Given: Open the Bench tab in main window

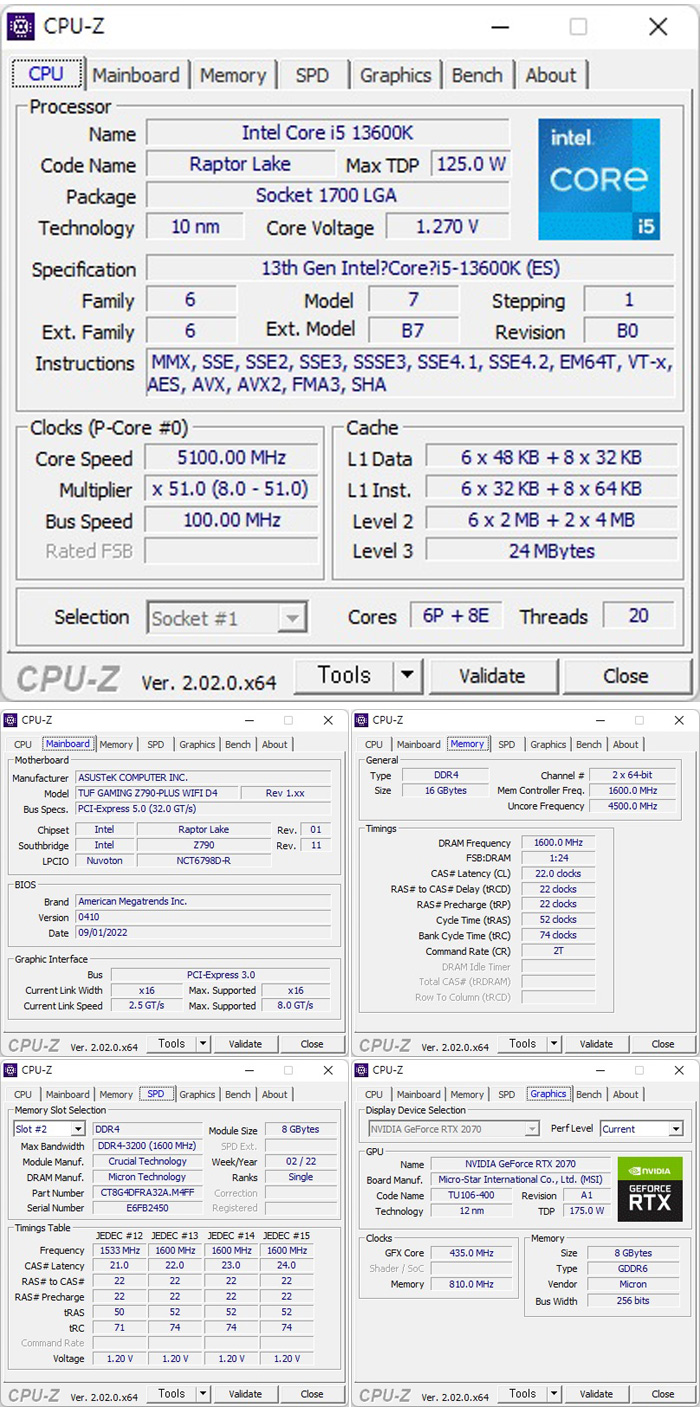Looking at the screenshot, I should pyautogui.click(x=477, y=75).
